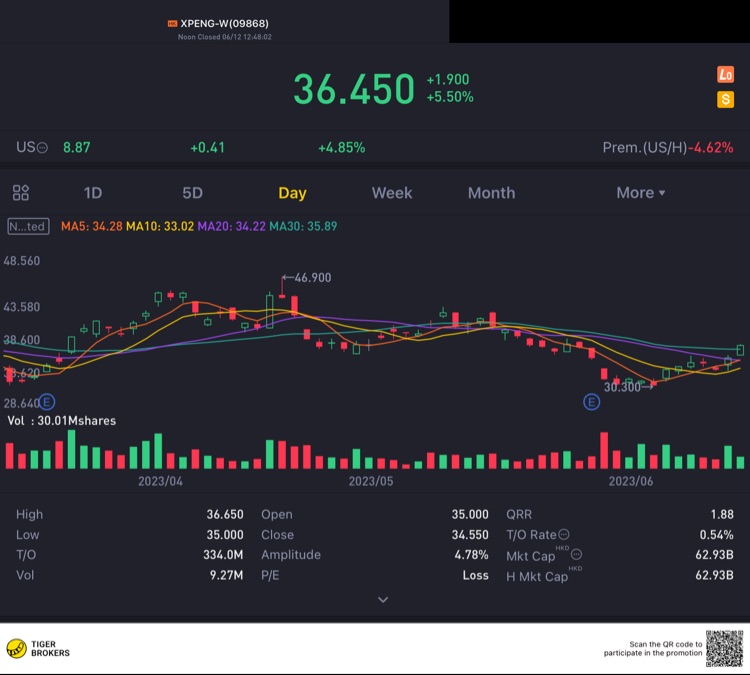Tap the T/O Rate value 0.54%
750x675 pixels.
click(717, 534)
